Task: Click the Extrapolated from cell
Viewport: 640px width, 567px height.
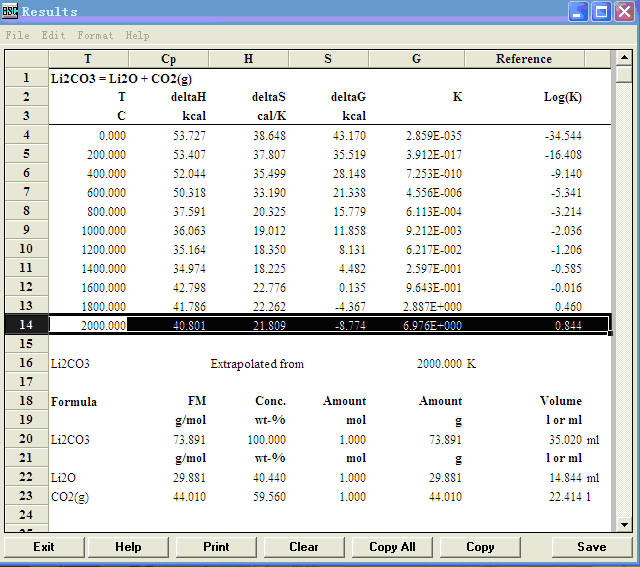Action: pos(257,364)
